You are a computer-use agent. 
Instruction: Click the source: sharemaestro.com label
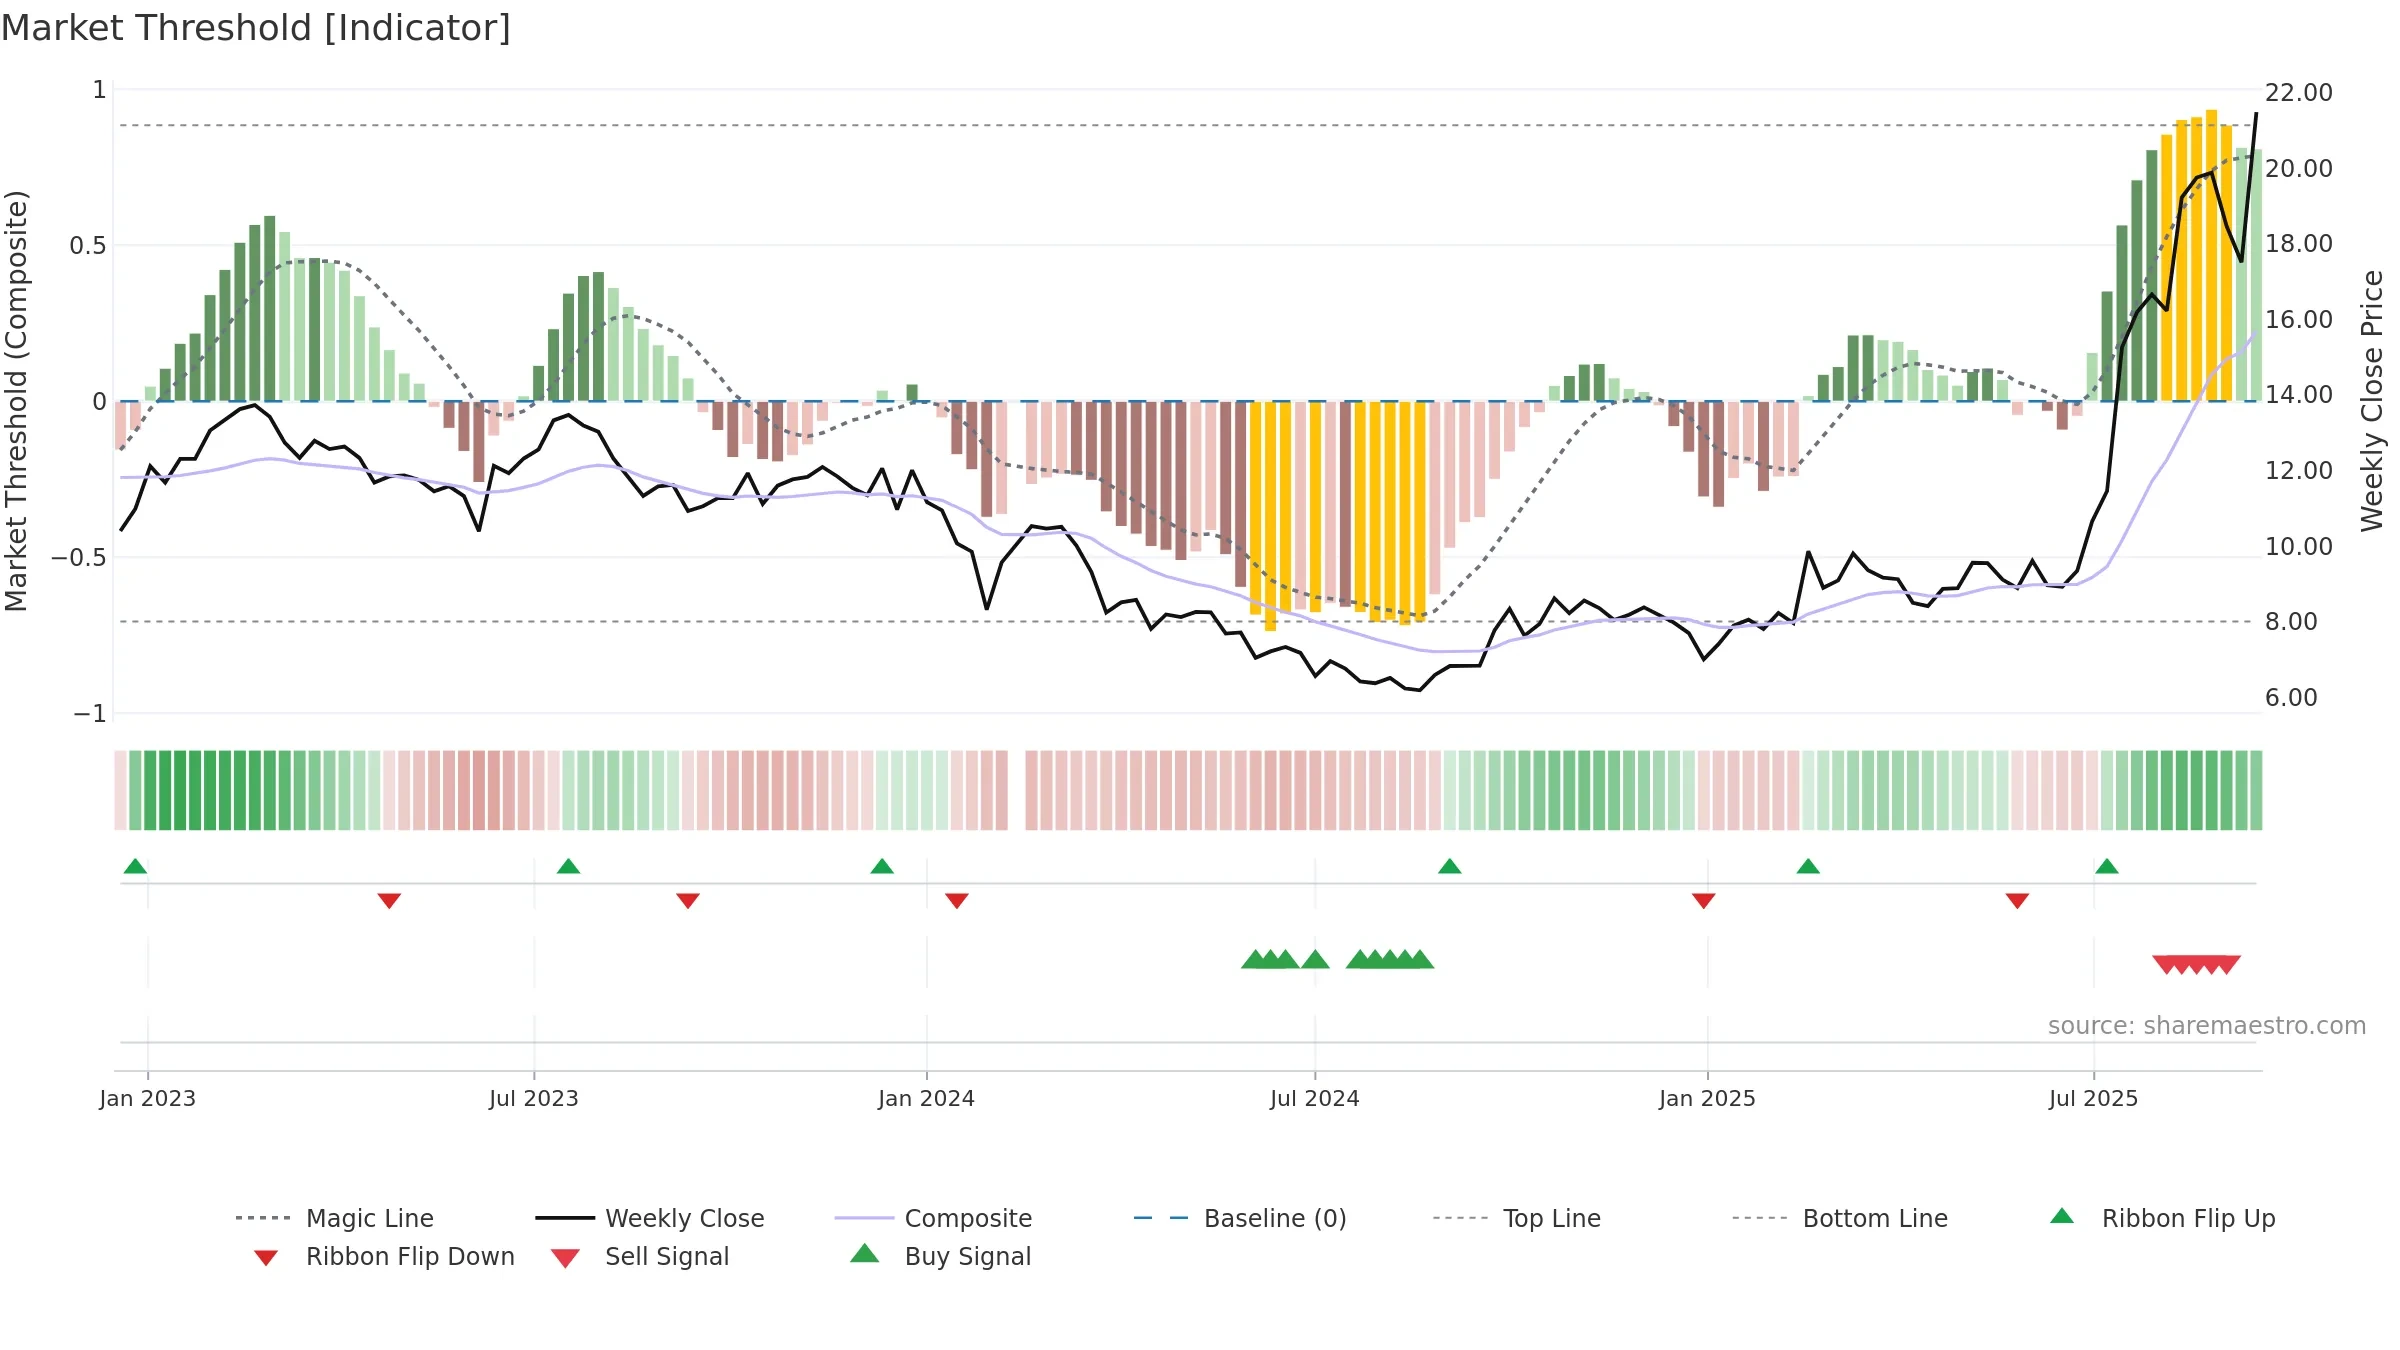point(2207,1026)
